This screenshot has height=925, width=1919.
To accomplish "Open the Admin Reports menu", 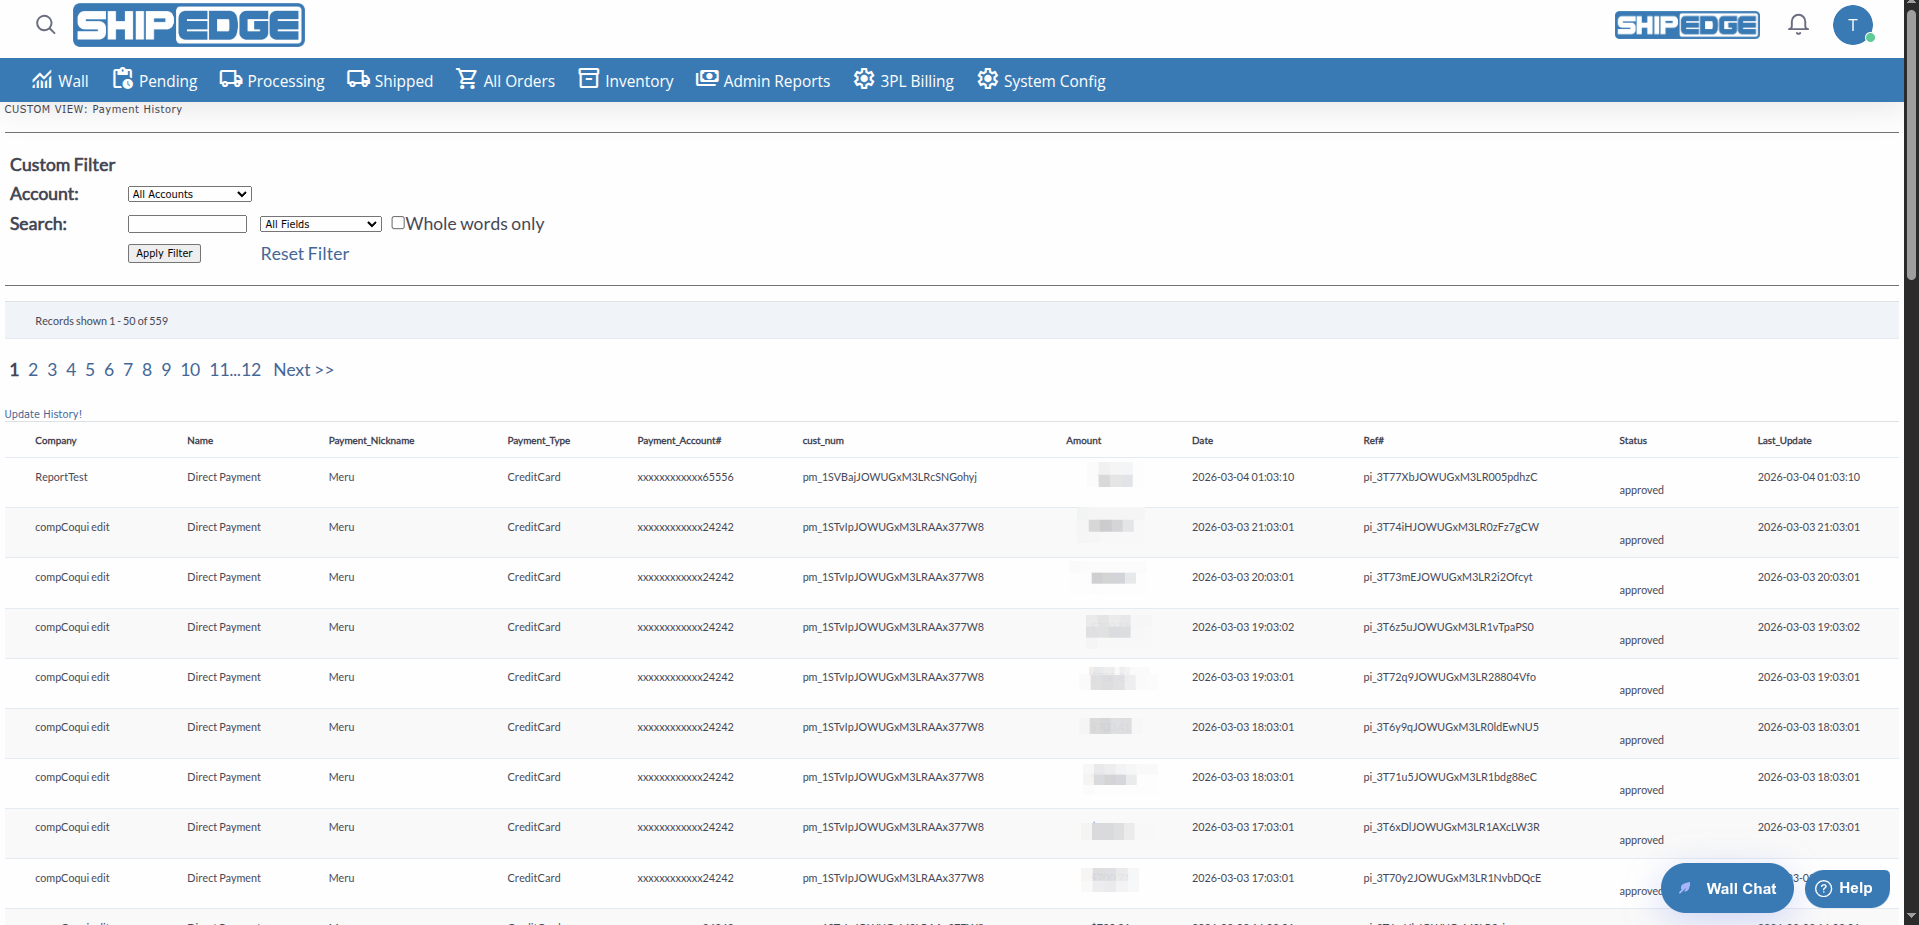I will click(763, 81).
